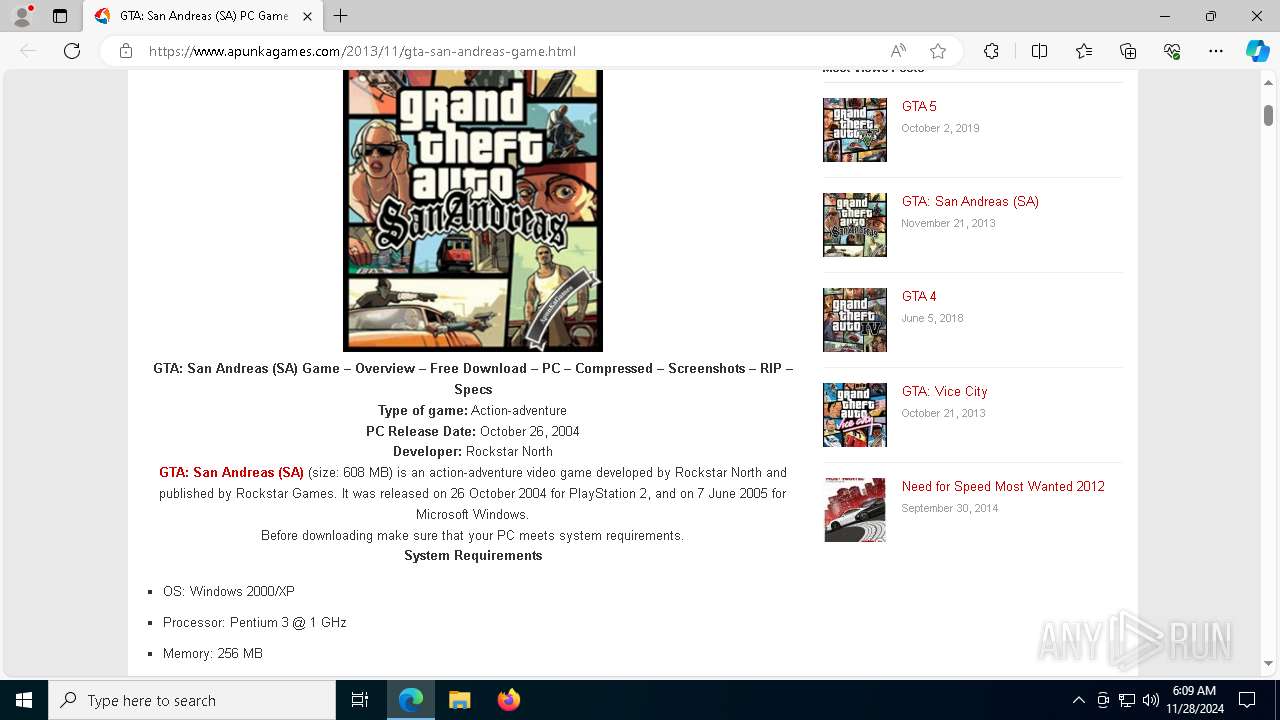Open the tab actions menu icon

pyautogui.click(x=60, y=16)
